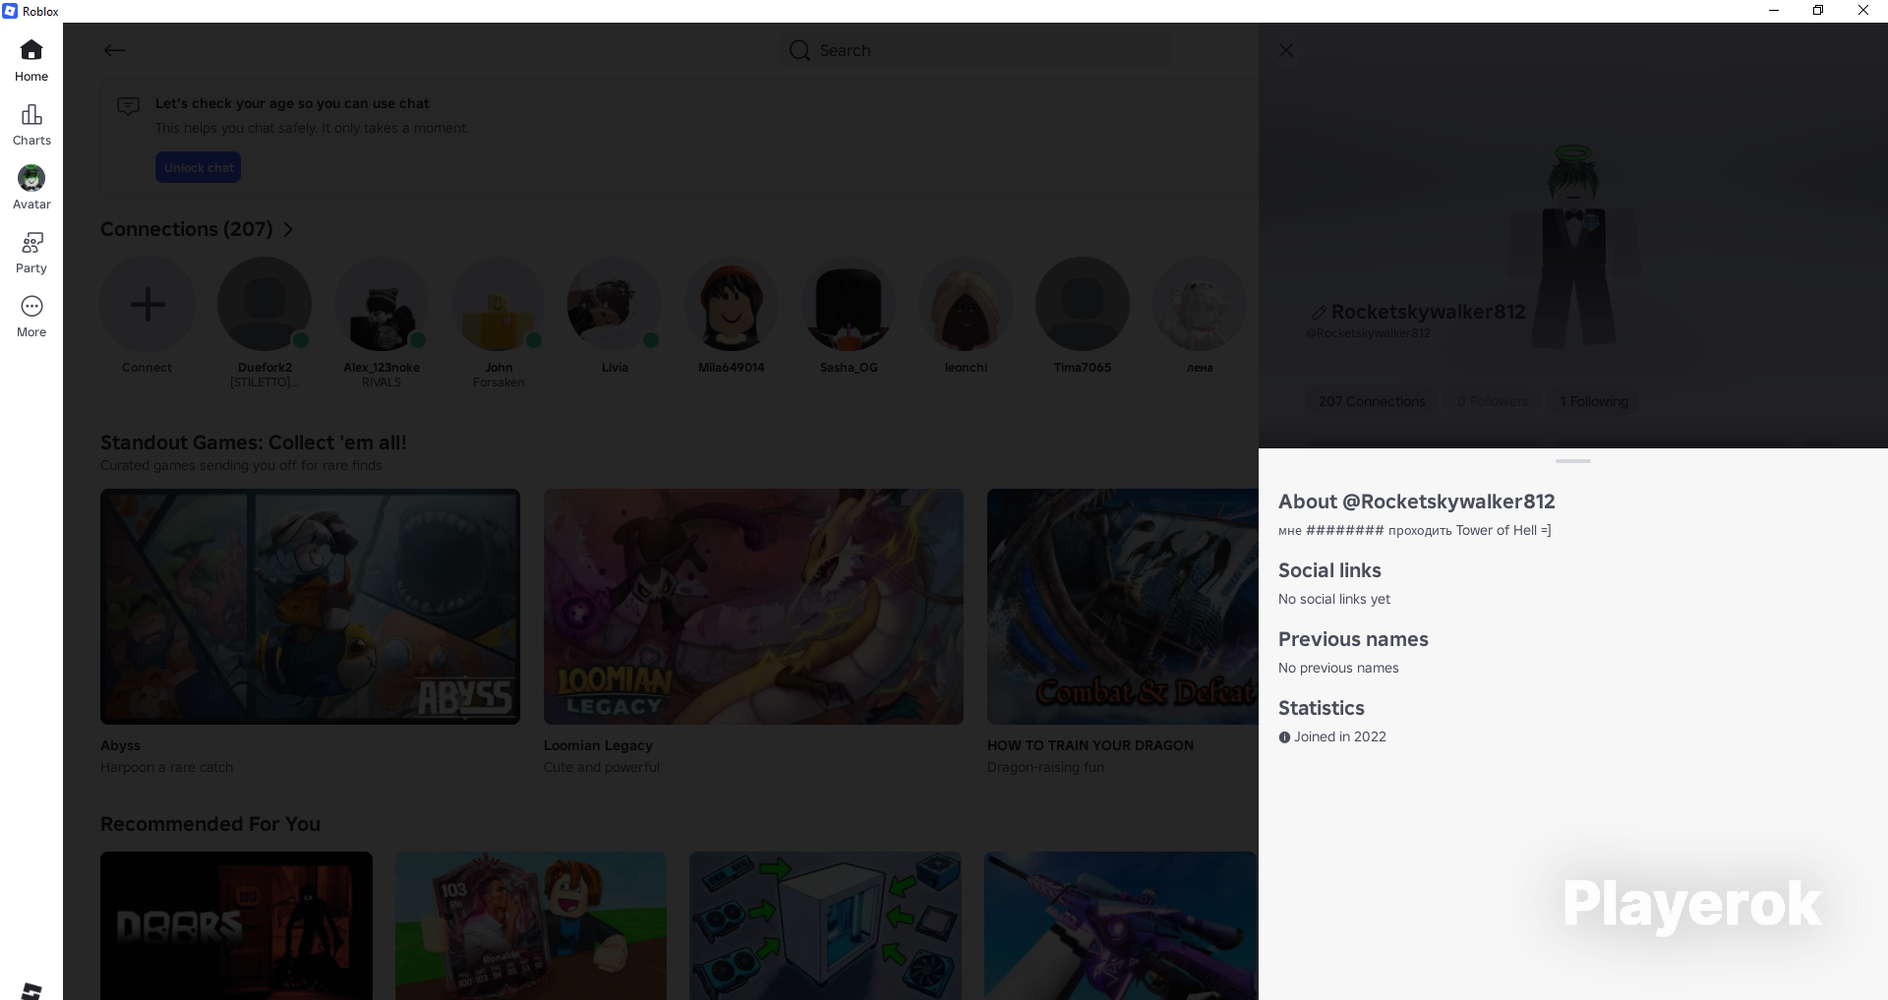Click the Loomian Legacy title link
Screen dimensions: 1888x1000
point(598,745)
